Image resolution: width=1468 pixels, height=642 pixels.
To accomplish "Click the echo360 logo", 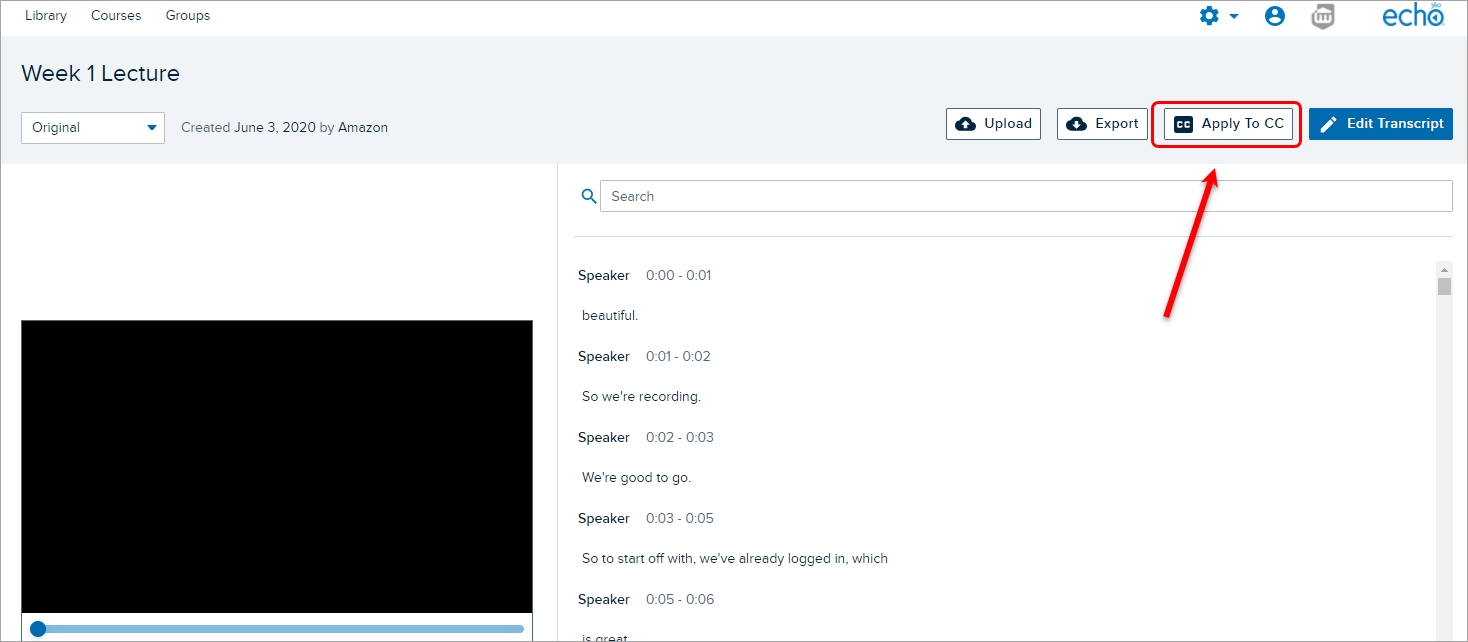I will pyautogui.click(x=1412, y=16).
